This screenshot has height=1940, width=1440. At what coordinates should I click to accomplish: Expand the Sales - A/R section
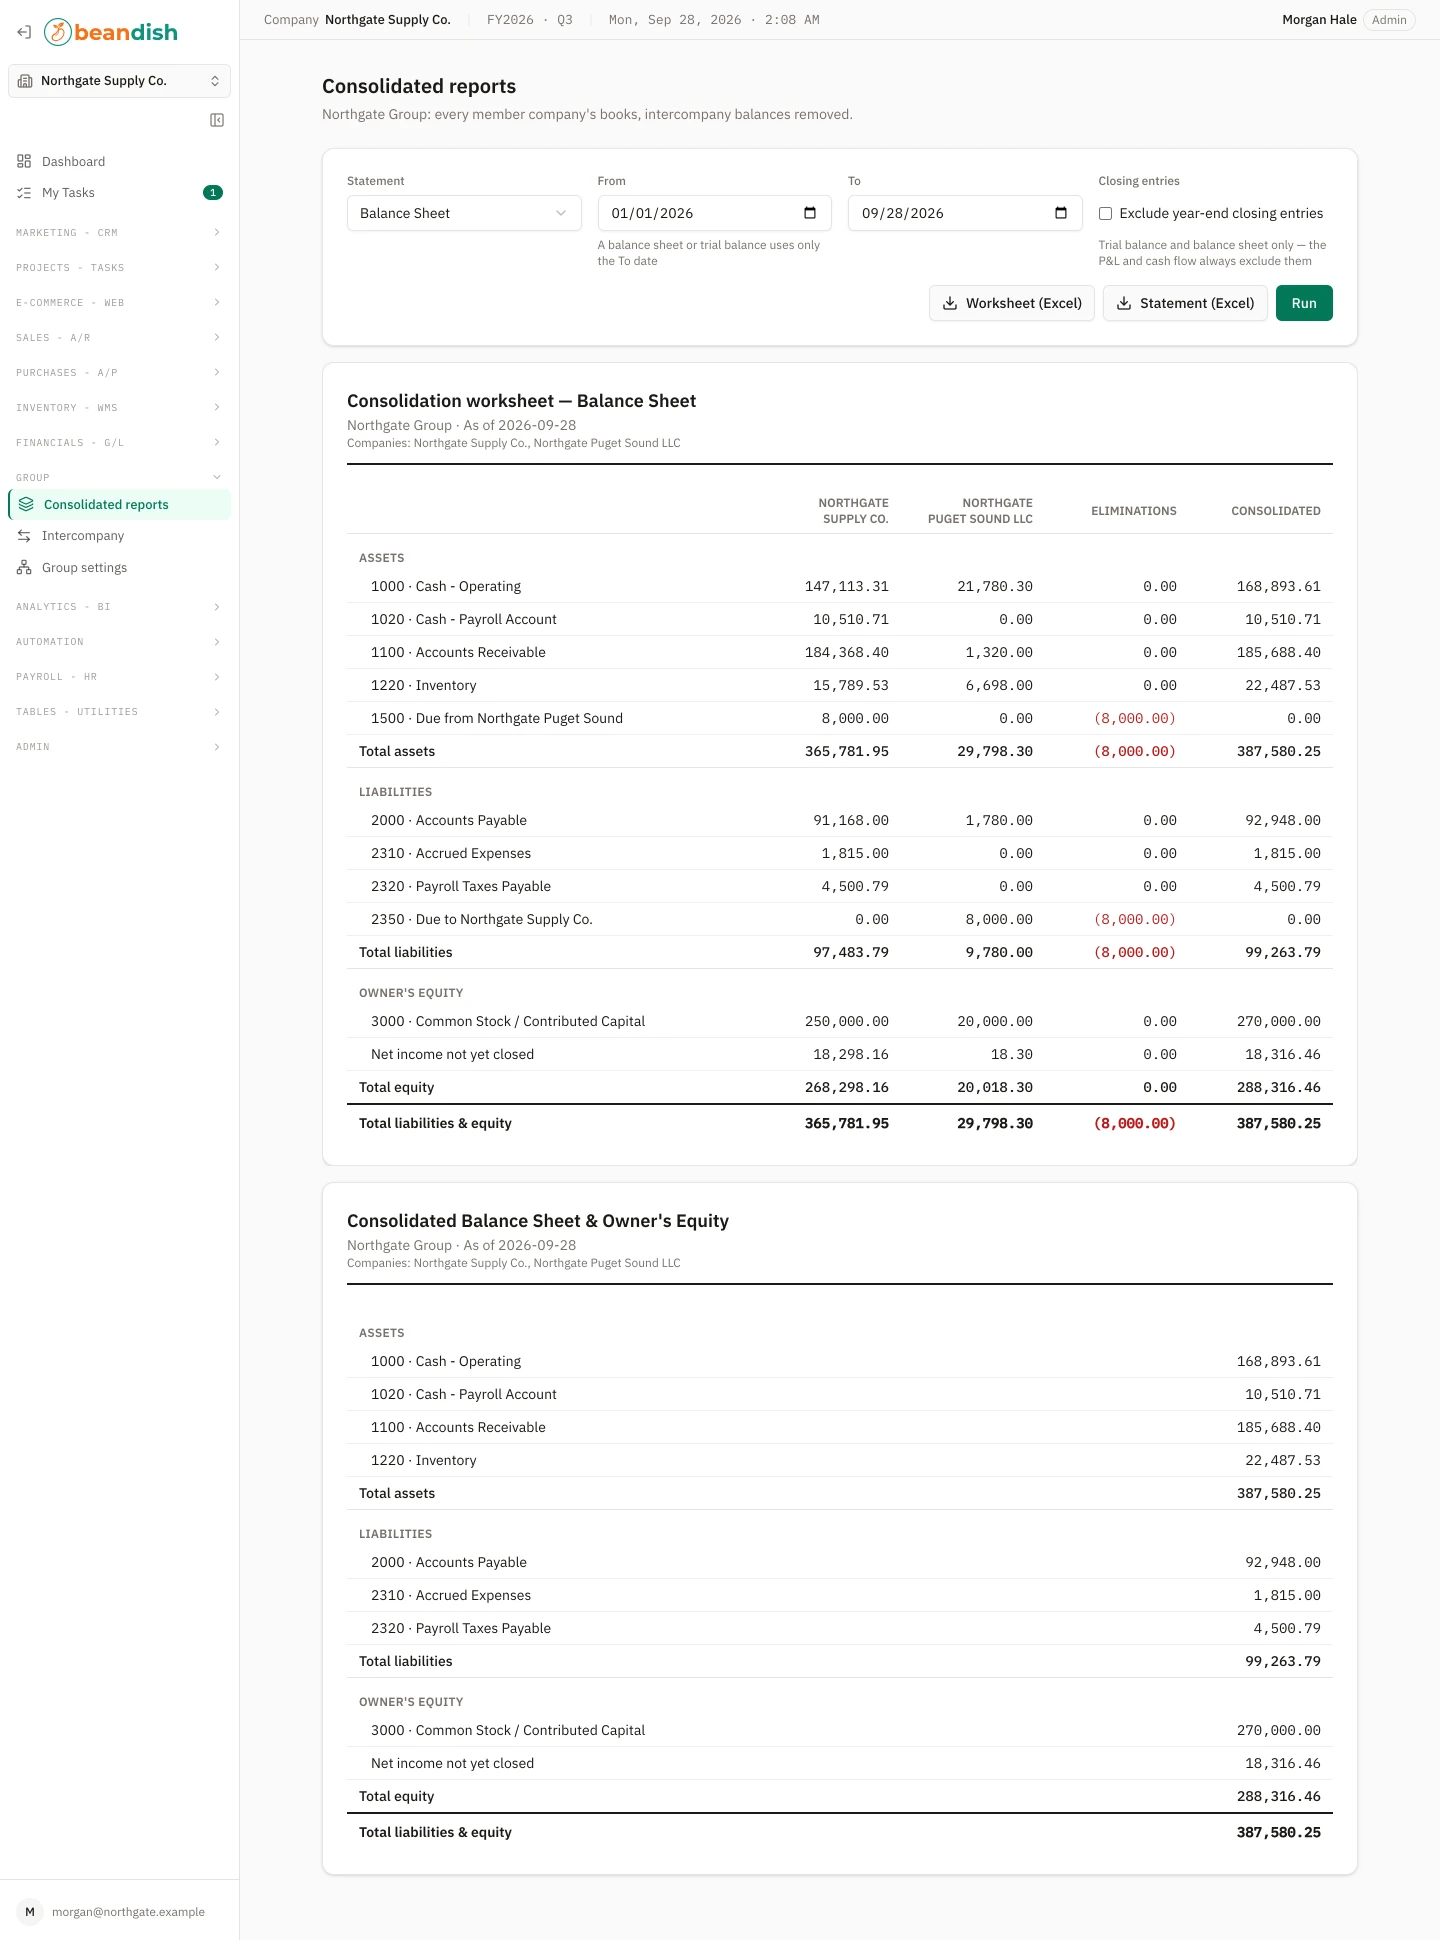119,338
